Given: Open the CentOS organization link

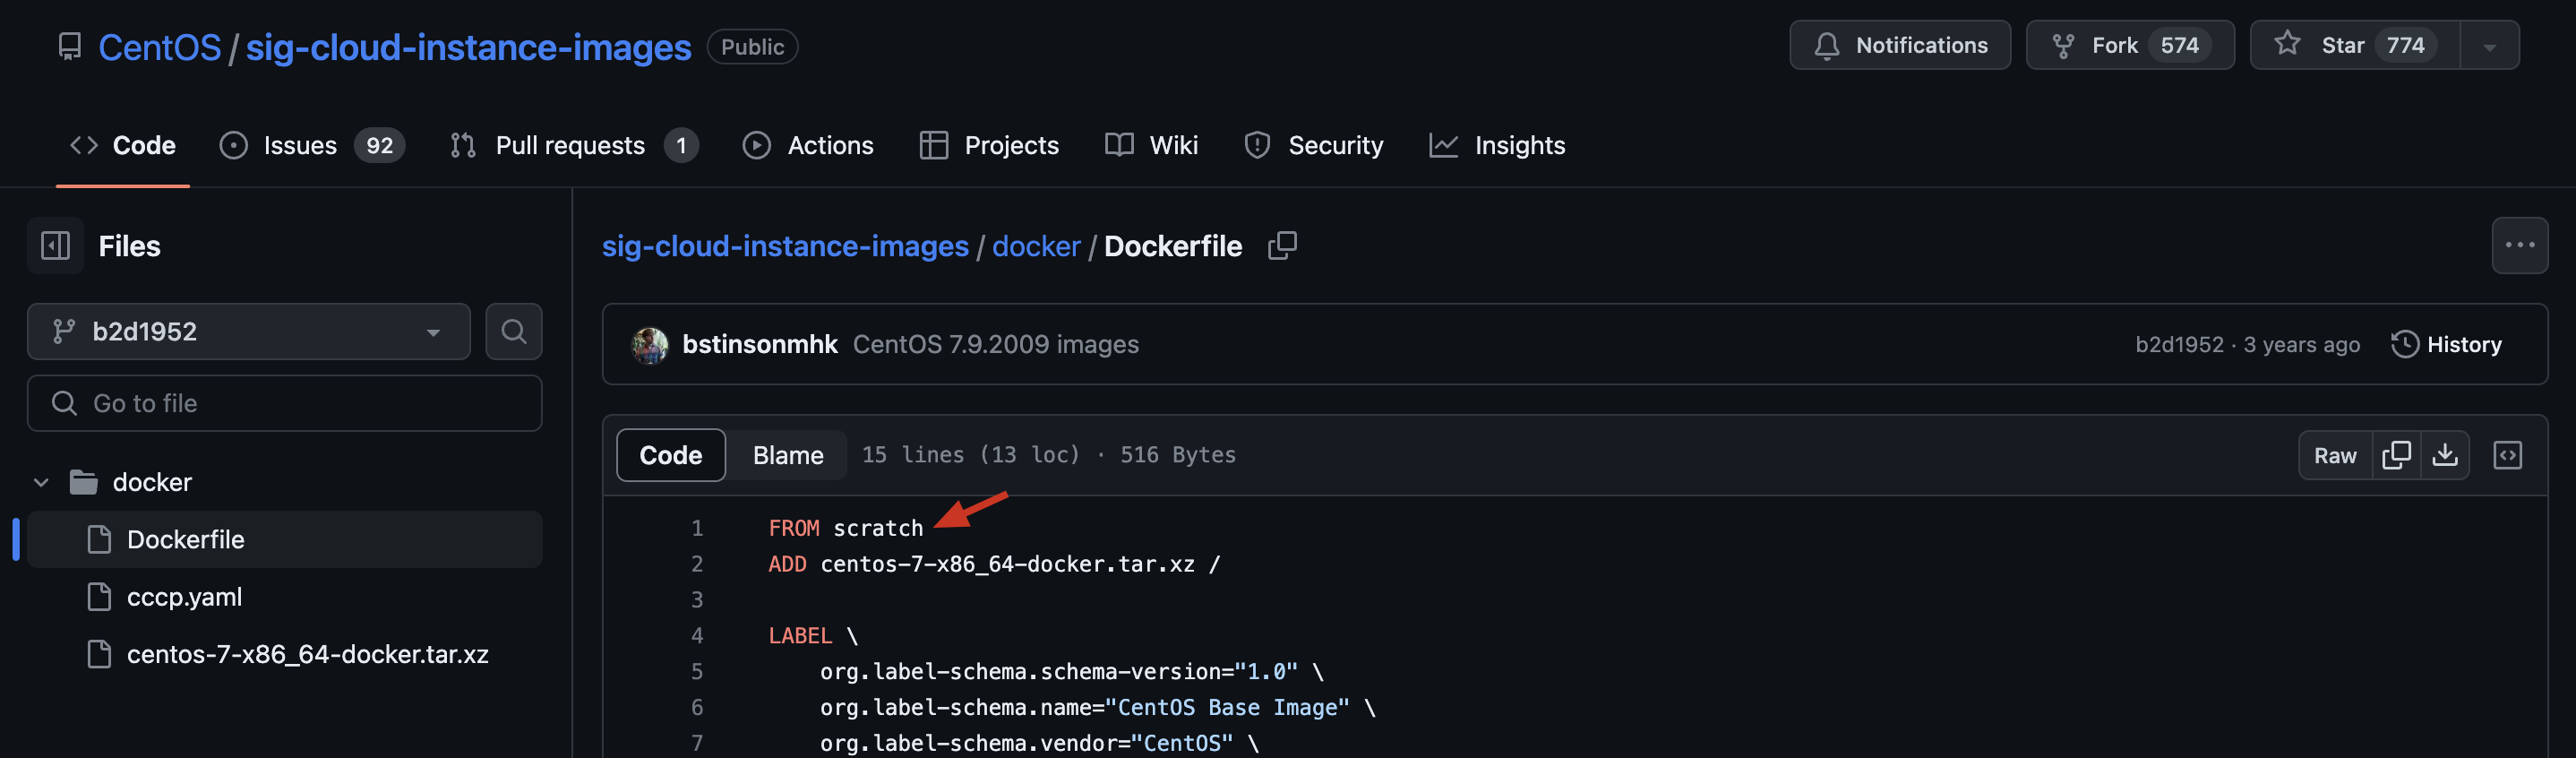Looking at the screenshot, I should point(159,47).
